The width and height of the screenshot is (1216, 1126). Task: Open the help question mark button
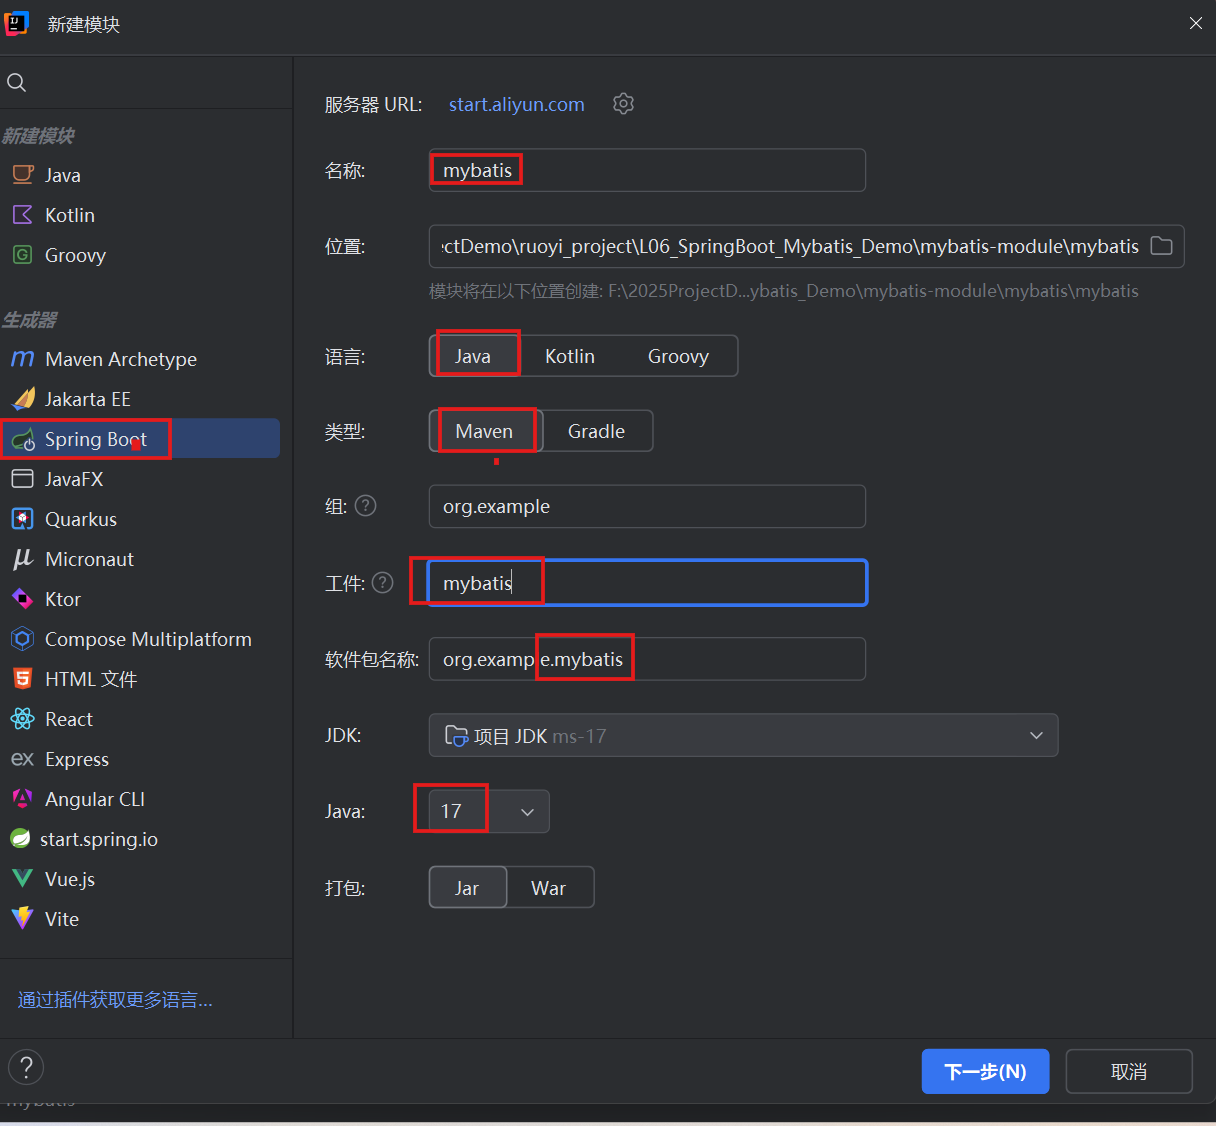tap(26, 1067)
